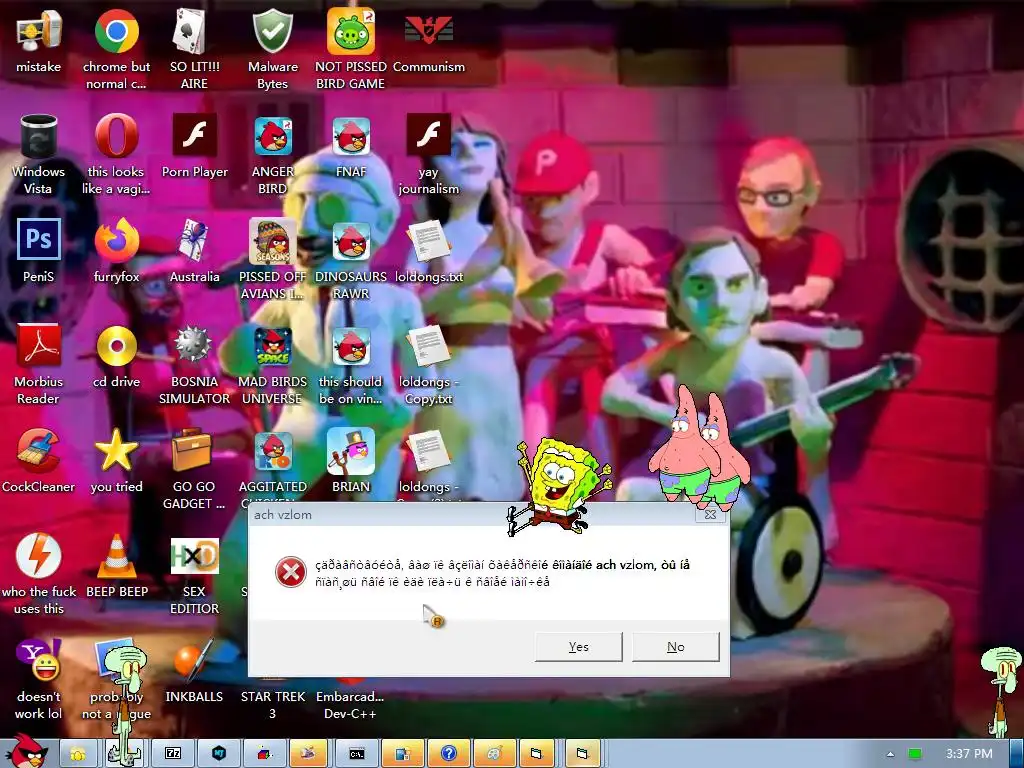Image resolution: width=1024 pixels, height=768 pixels.
Task: Open the 'NOT PISSED BIRD GAME' icon
Action: click(351, 32)
